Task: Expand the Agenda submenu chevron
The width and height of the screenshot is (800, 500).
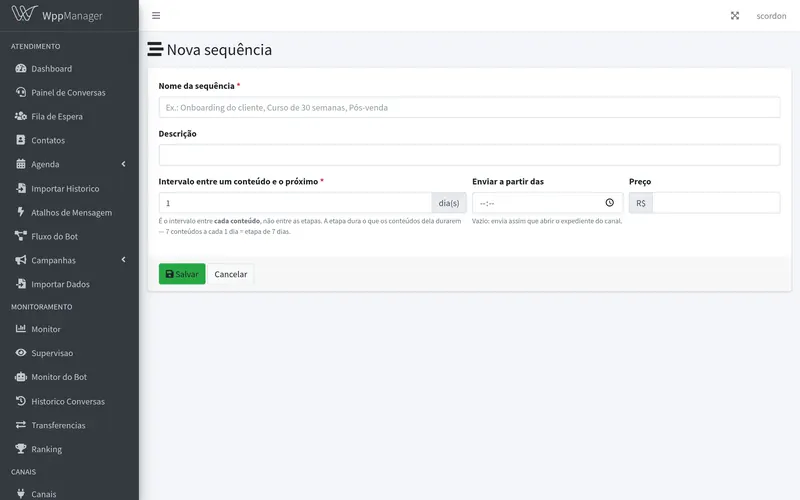Action: pyautogui.click(x=123, y=164)
